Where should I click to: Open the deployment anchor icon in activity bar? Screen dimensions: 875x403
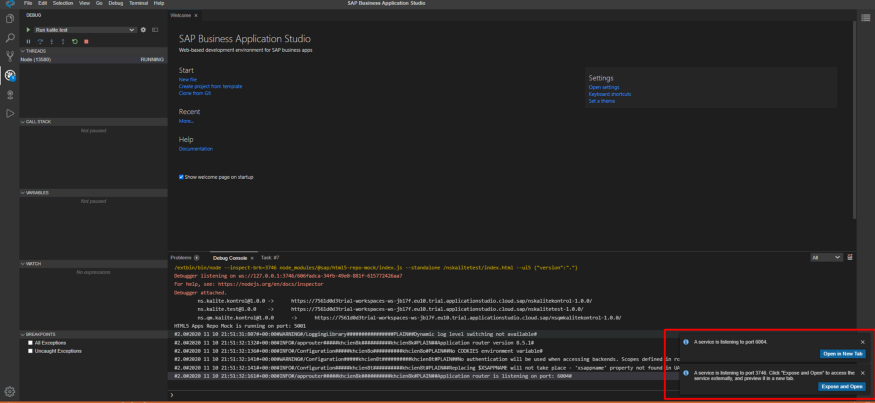pos(9,94)
